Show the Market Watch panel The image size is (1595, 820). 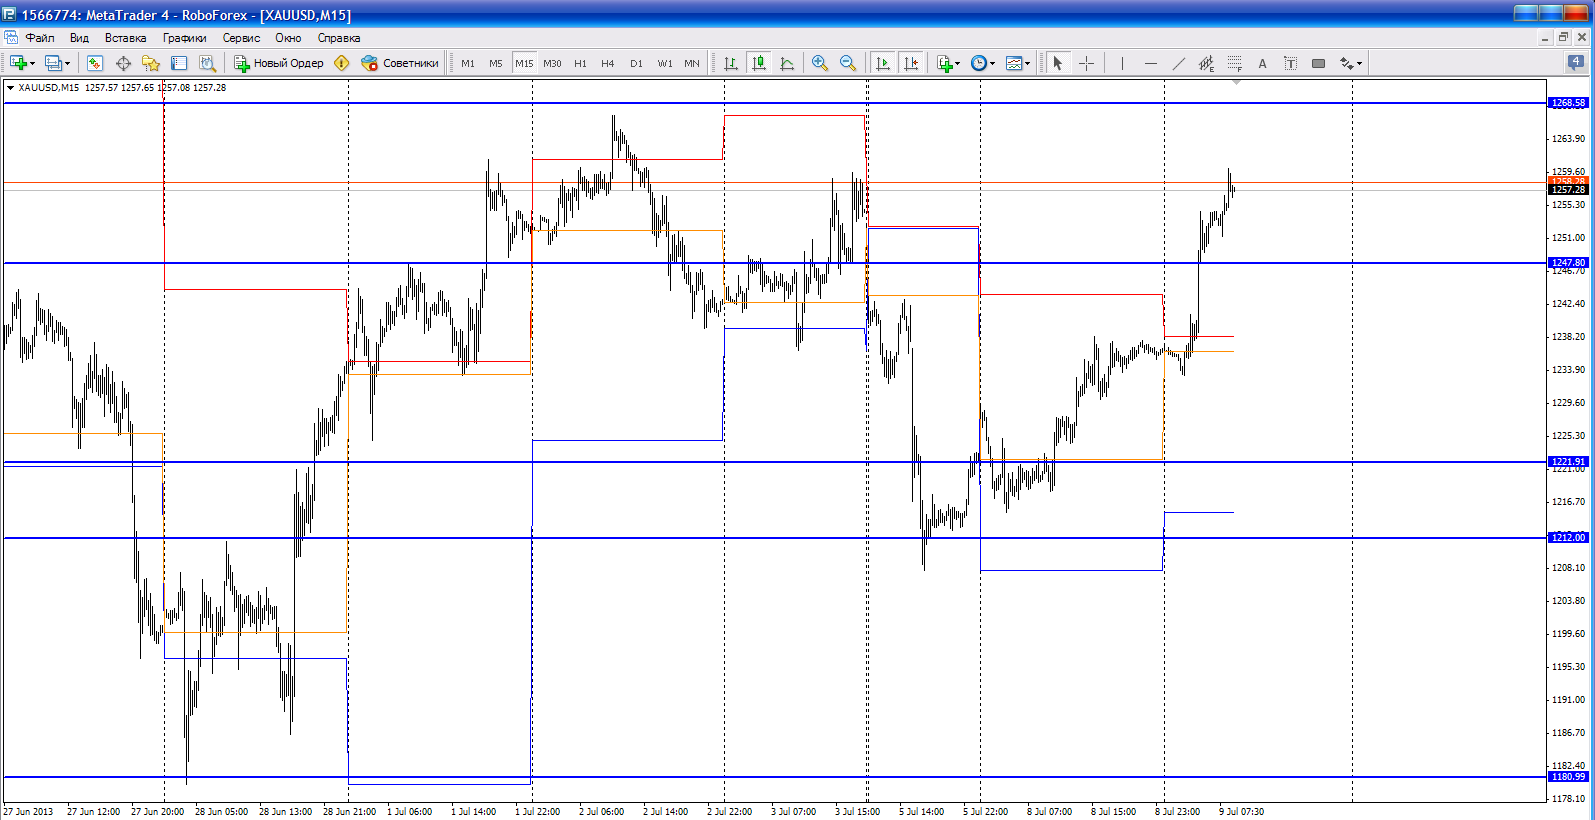click(x=95, y=63)
